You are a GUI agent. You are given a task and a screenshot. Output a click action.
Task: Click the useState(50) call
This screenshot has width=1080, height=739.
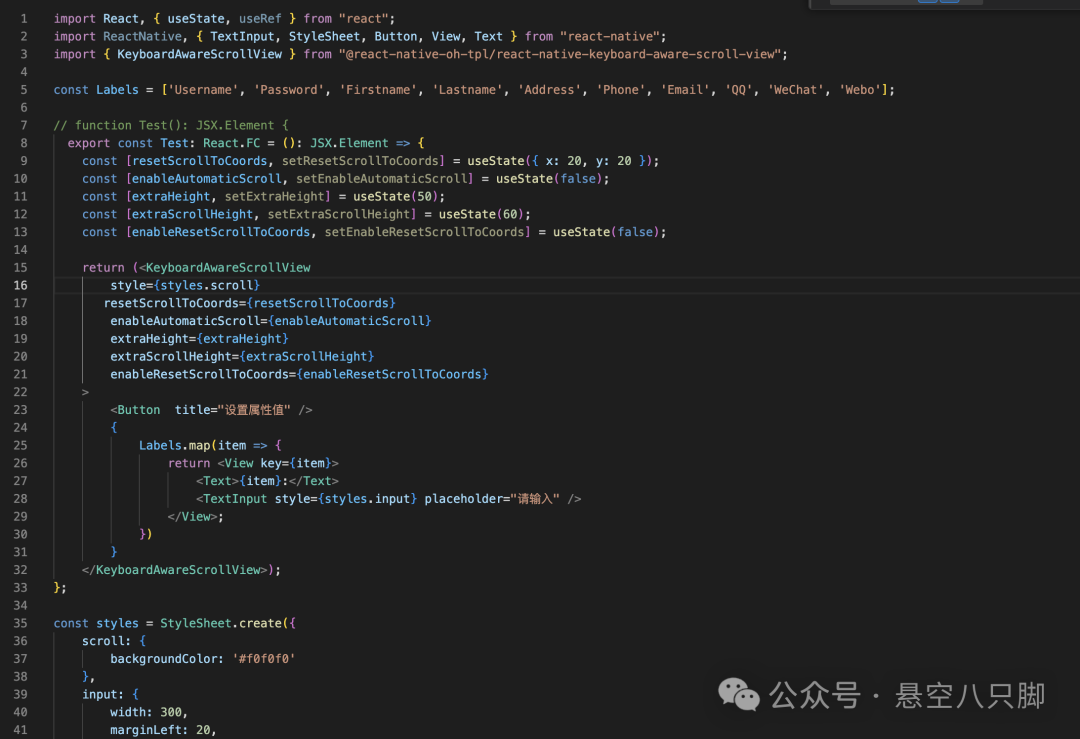[395, 197]
